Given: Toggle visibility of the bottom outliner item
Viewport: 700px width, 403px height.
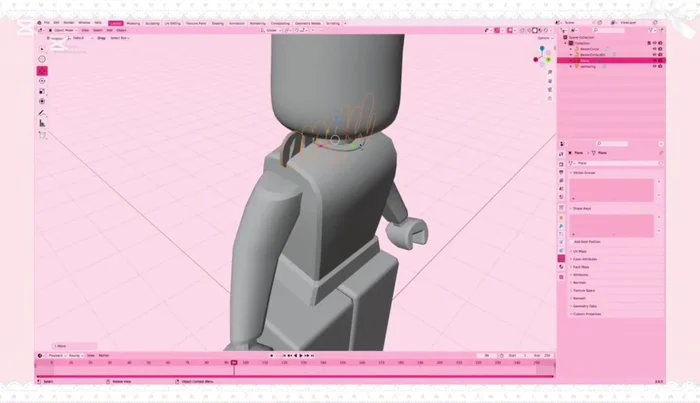Looking at the screenshot, I should pos(652,67).
